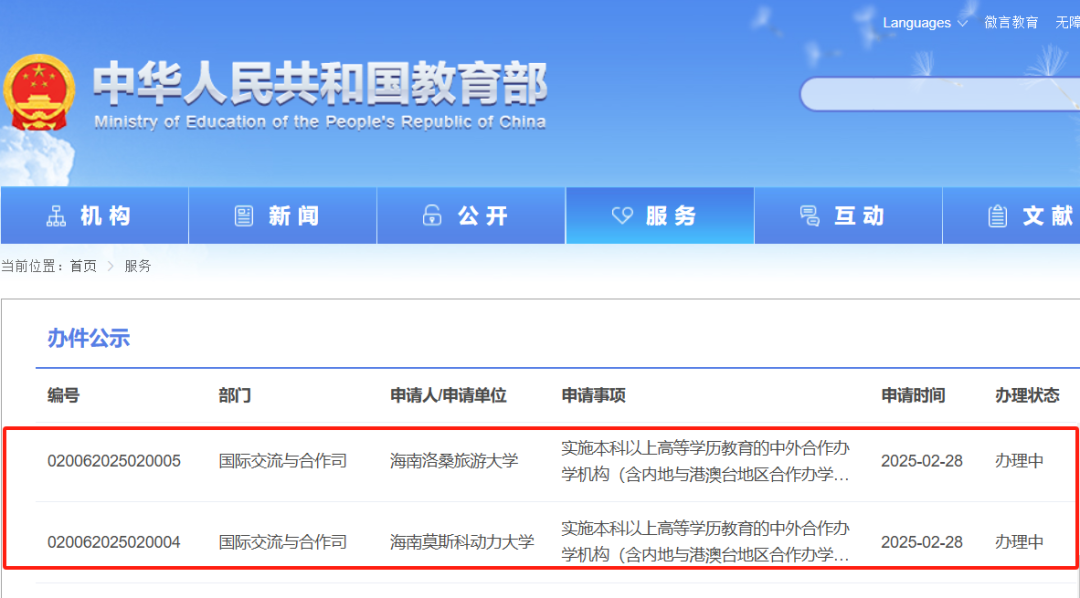
Task: Expand the Languages dropdown menu
Action: click(925, 23)
